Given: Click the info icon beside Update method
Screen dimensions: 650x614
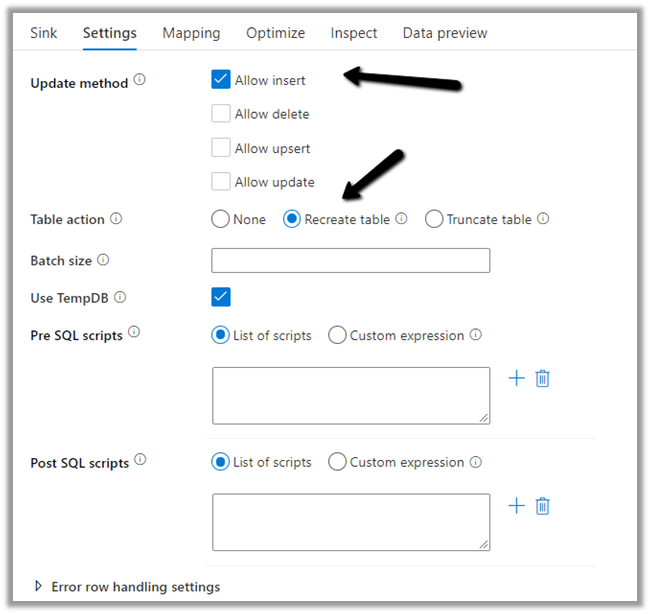Looking at the screenshot, I should pyautogui.click(x=140, y=80).
